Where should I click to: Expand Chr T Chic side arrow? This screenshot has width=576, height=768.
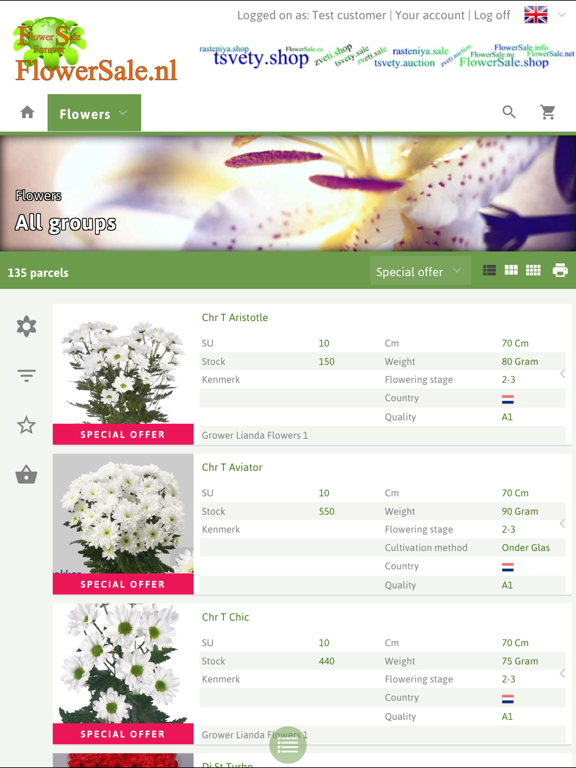coord(563,673)
